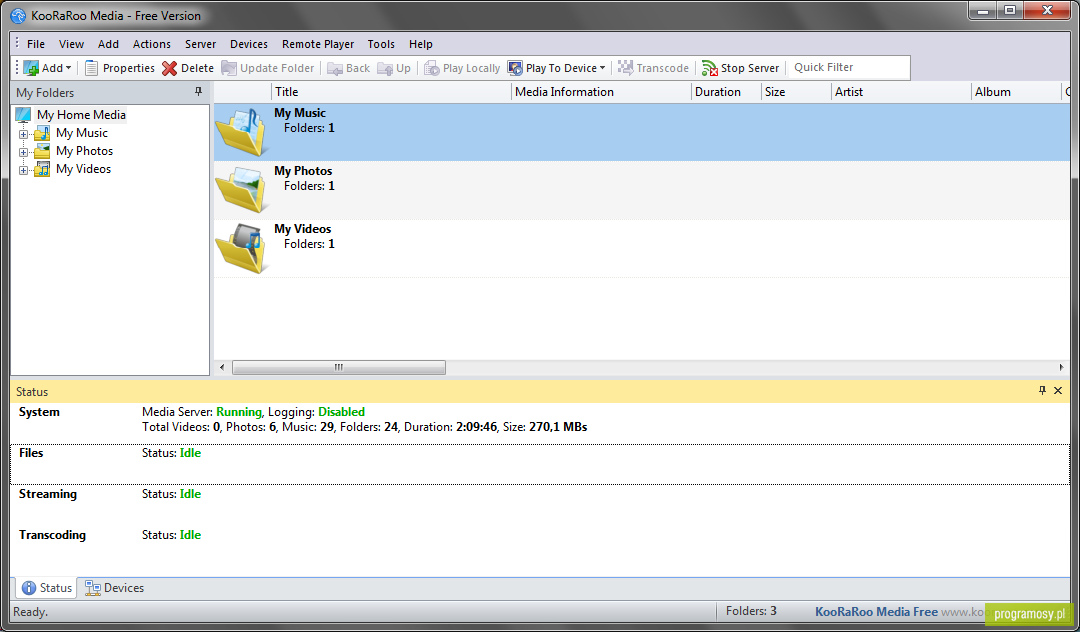Click the Files status row
The image size is (1080, 632).
pos(540,464)
